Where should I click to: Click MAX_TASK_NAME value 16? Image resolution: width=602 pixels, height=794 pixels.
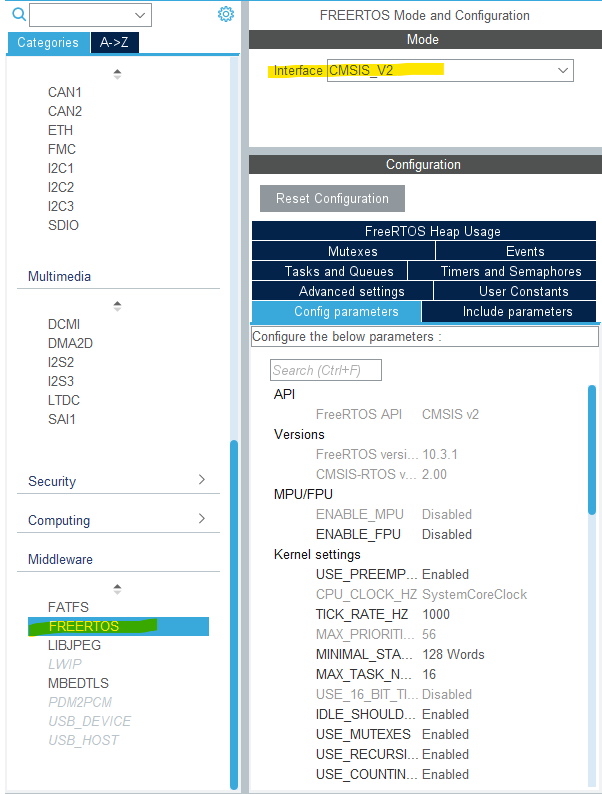[429, 674]
